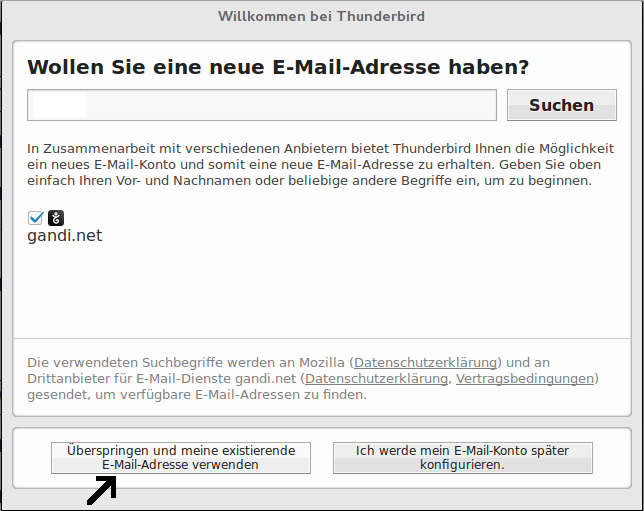
Task: Toggle the gandi.net provider checkbox
Action: tap(36, 217)
